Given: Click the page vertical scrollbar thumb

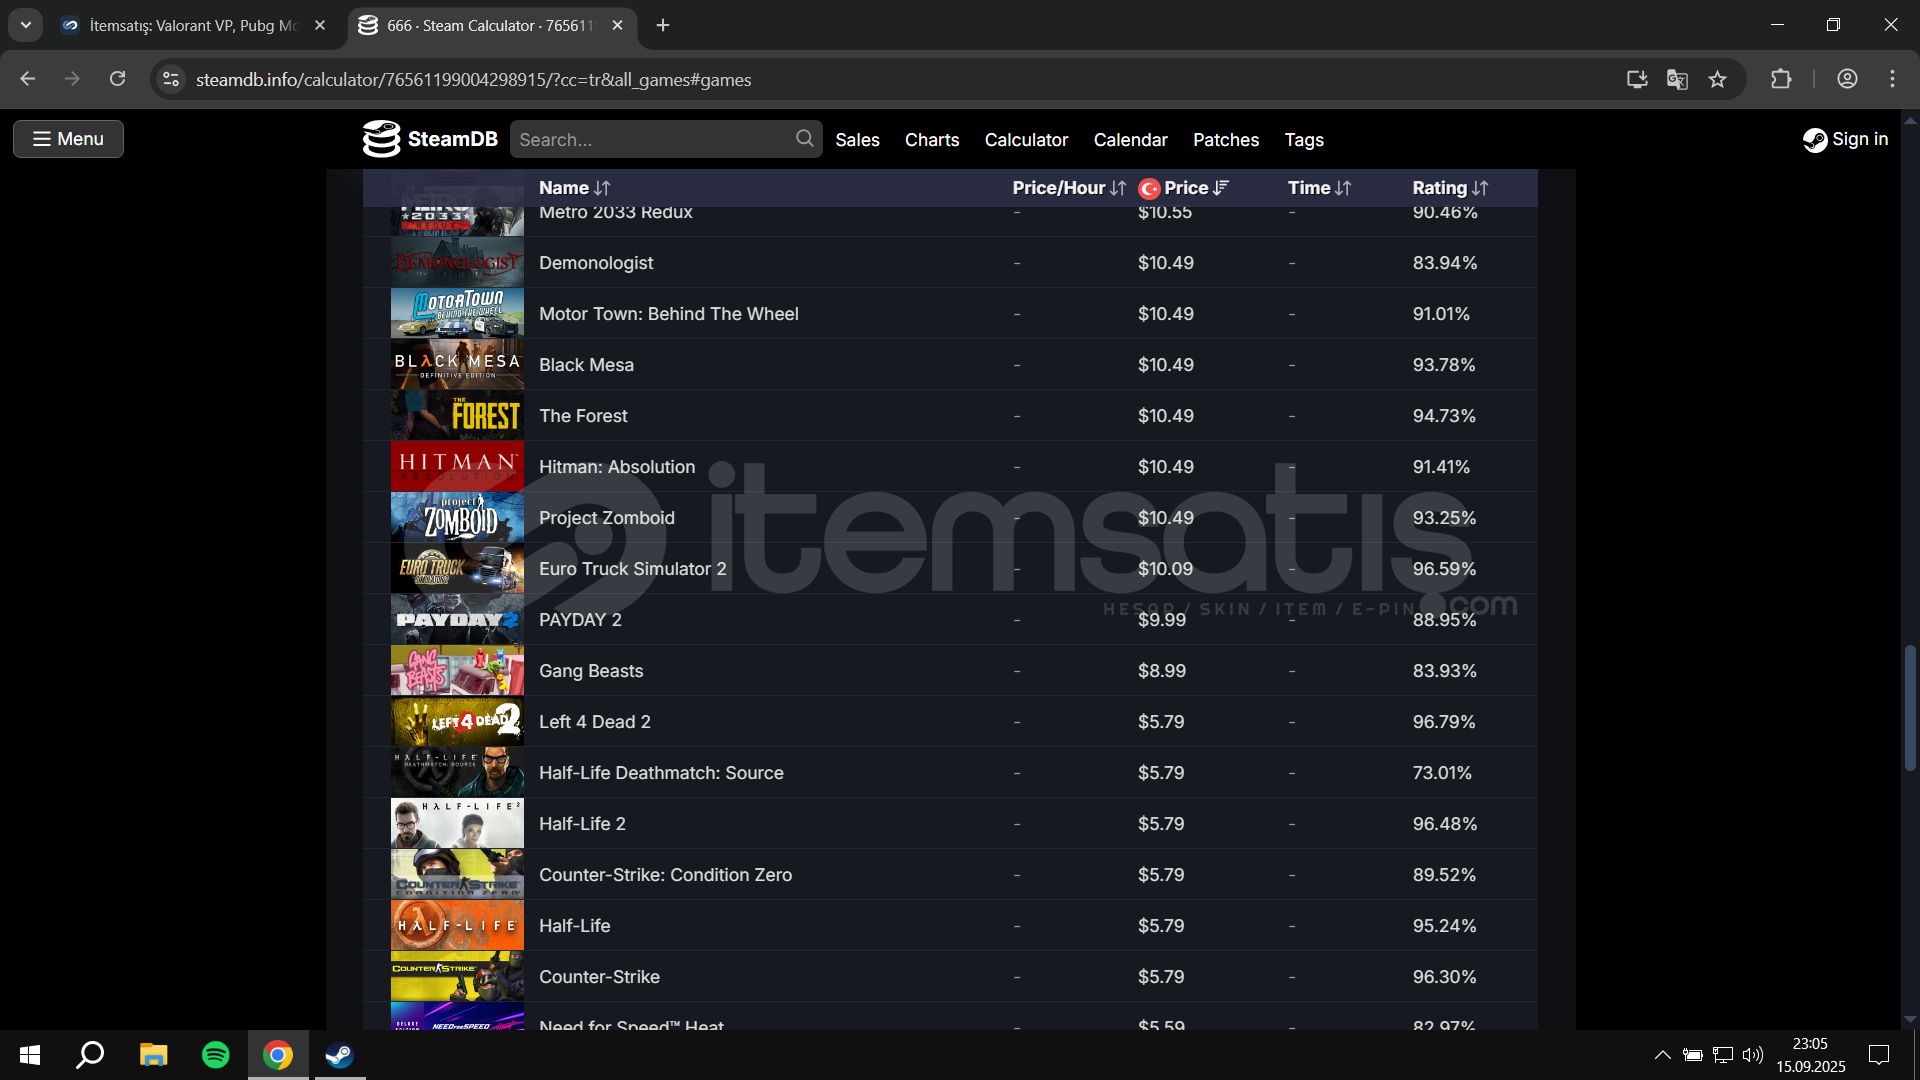Looking at the screenshot, I should coord(1910,708).
